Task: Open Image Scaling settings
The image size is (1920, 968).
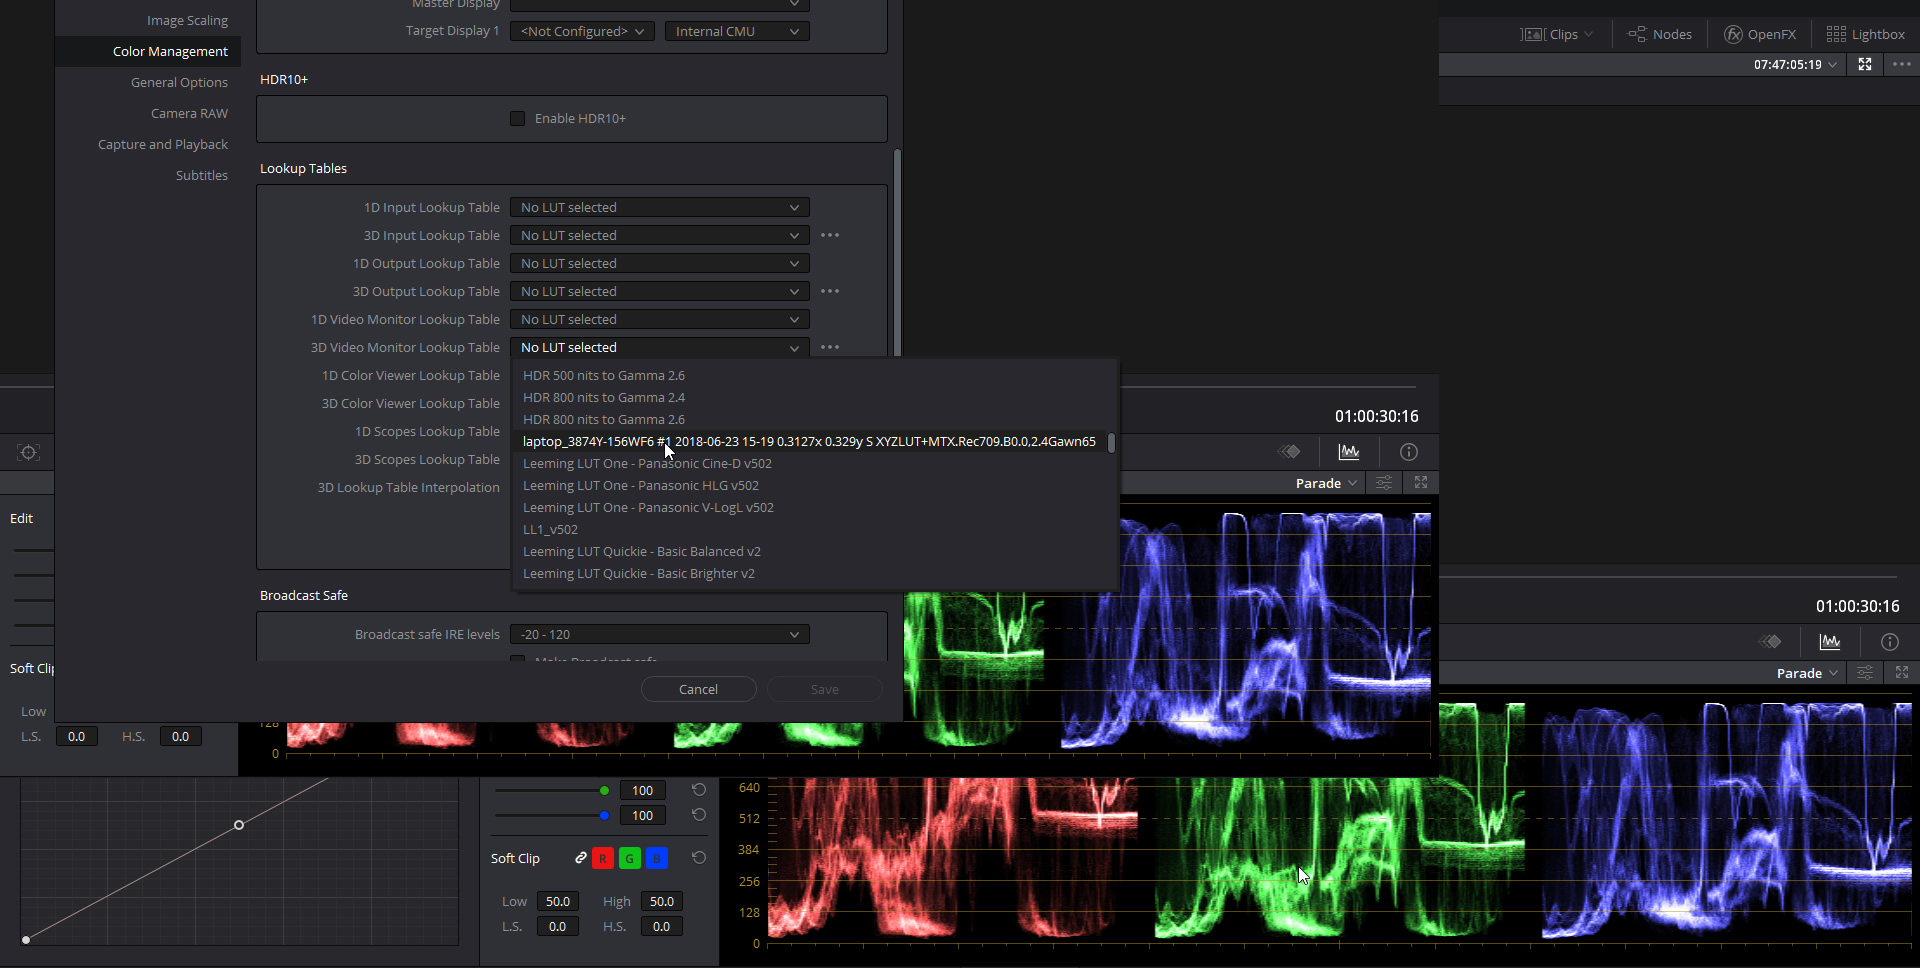Action: pyautogui.click(x=187, y=20)
